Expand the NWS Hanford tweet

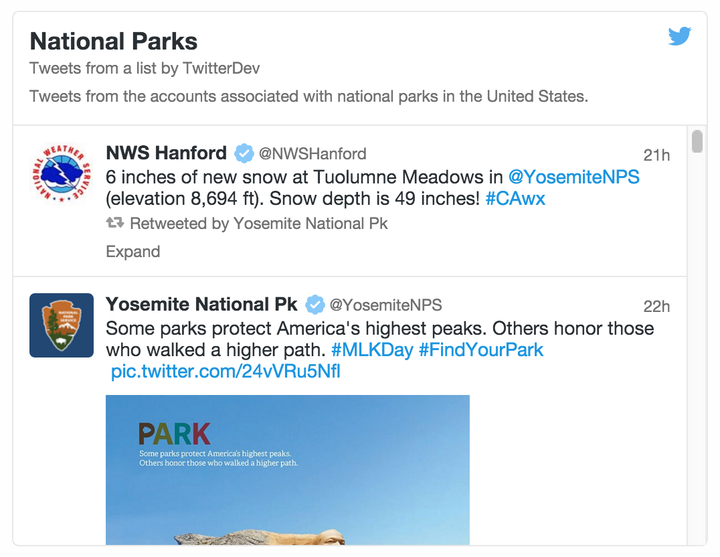(133, 251)
